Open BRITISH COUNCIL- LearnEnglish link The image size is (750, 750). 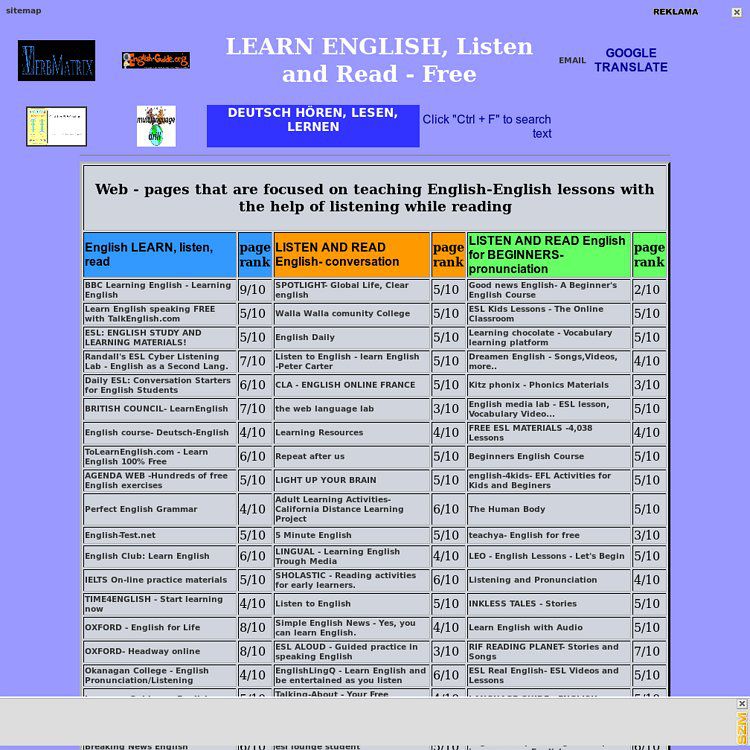pyautogui.click(x=156, y=409)
